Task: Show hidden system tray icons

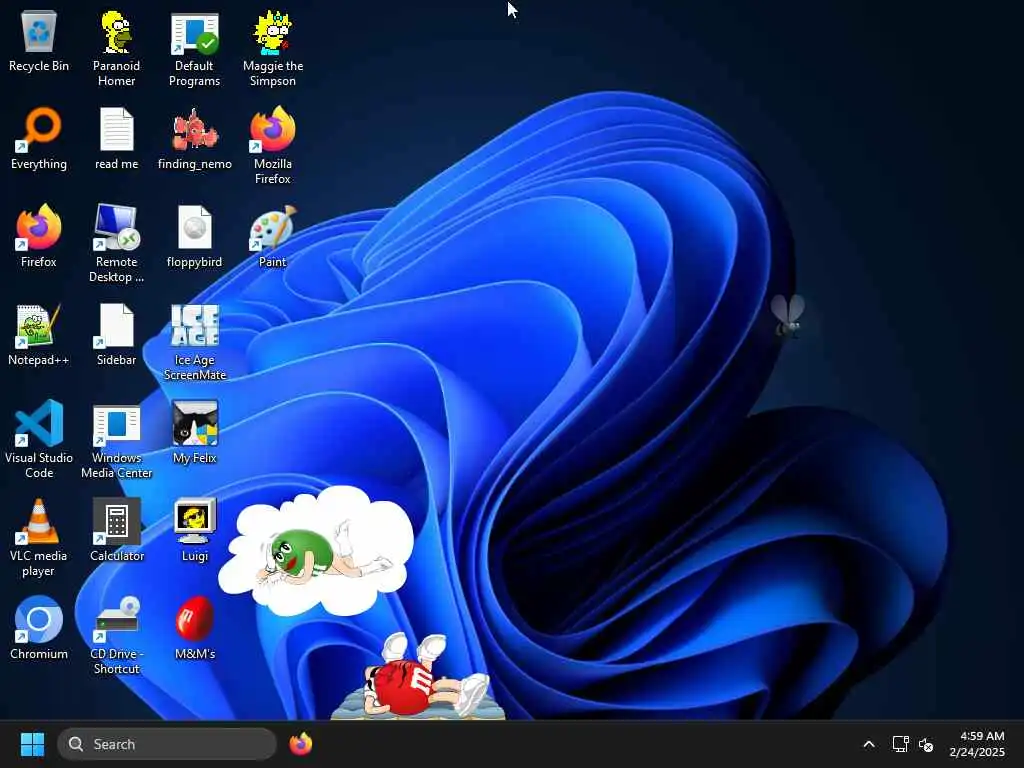Action: click(x=869, y=744)
